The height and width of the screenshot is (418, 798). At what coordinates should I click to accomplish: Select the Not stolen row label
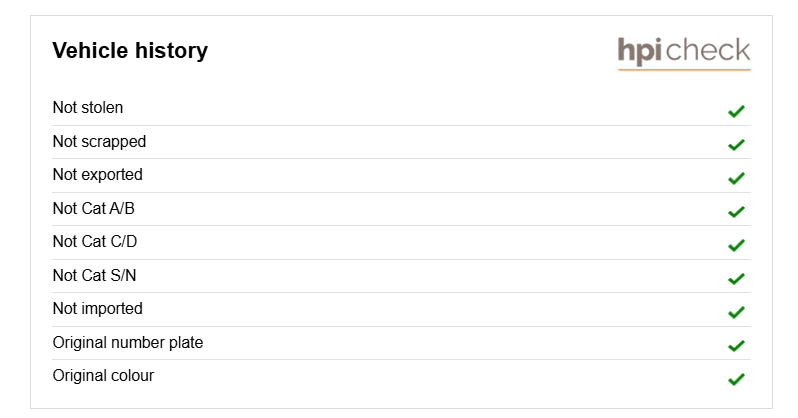88,107
